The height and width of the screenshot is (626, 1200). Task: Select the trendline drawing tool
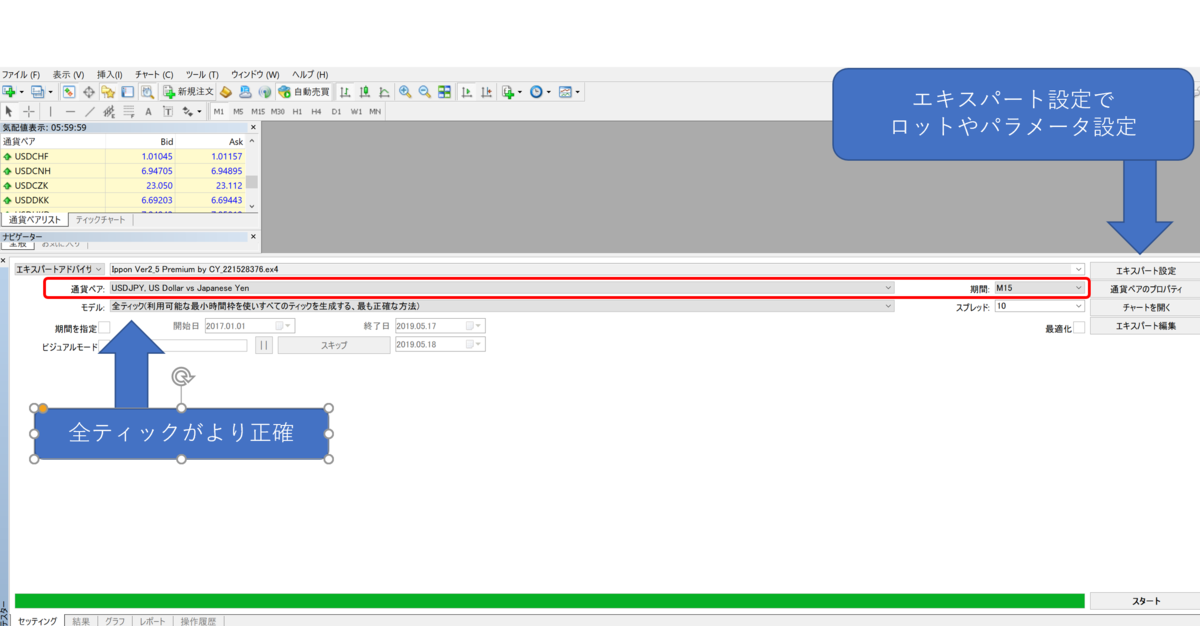pos(90,111)
